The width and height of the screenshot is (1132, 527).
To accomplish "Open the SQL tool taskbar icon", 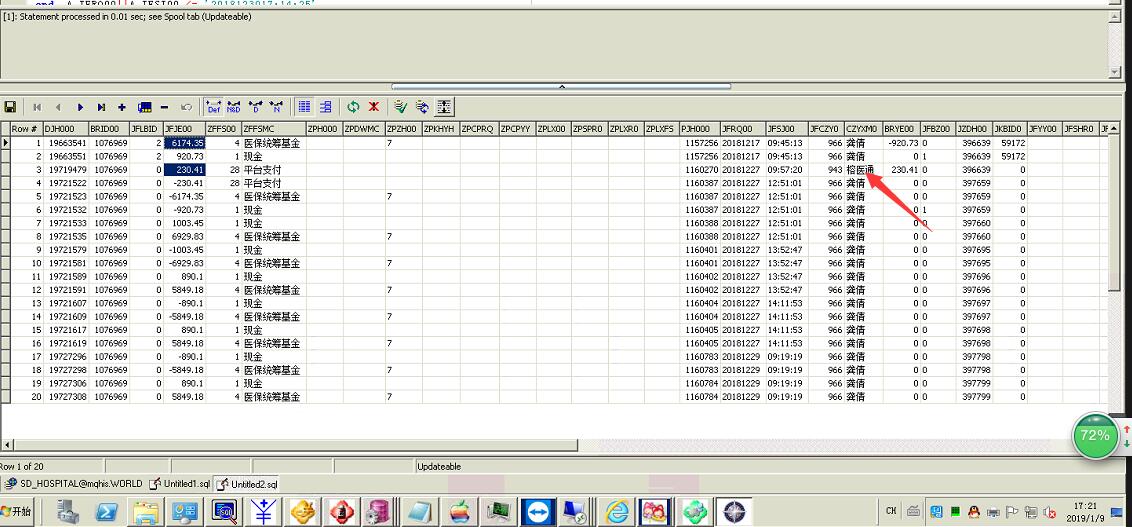I will coord(225,513).
